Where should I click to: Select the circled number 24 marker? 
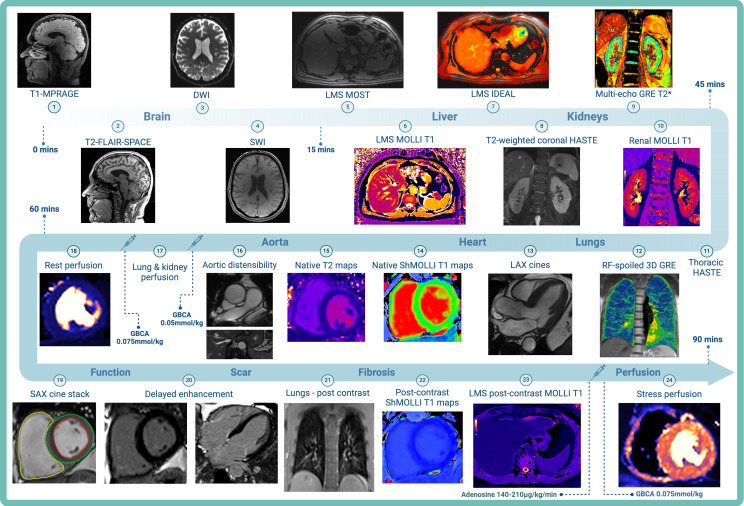pyautogui.click(x=669, y=380)
